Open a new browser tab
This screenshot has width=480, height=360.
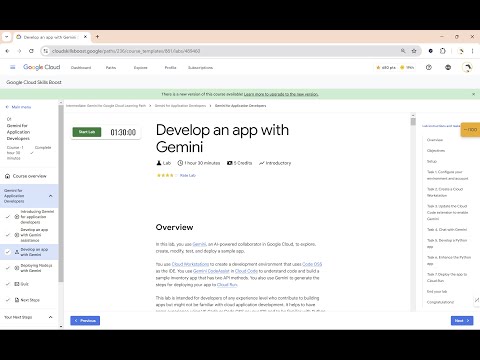pyautogui.click(x=97, y=37)
